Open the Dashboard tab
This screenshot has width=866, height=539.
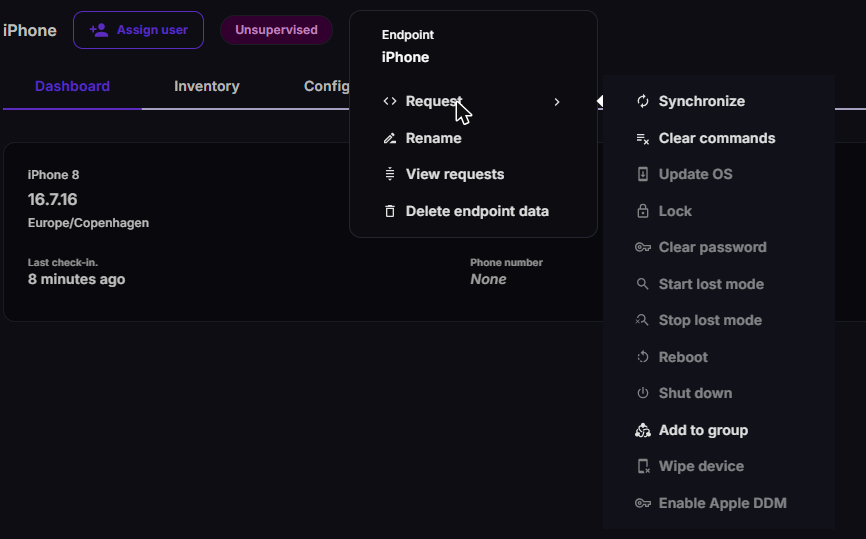point(72,86)
